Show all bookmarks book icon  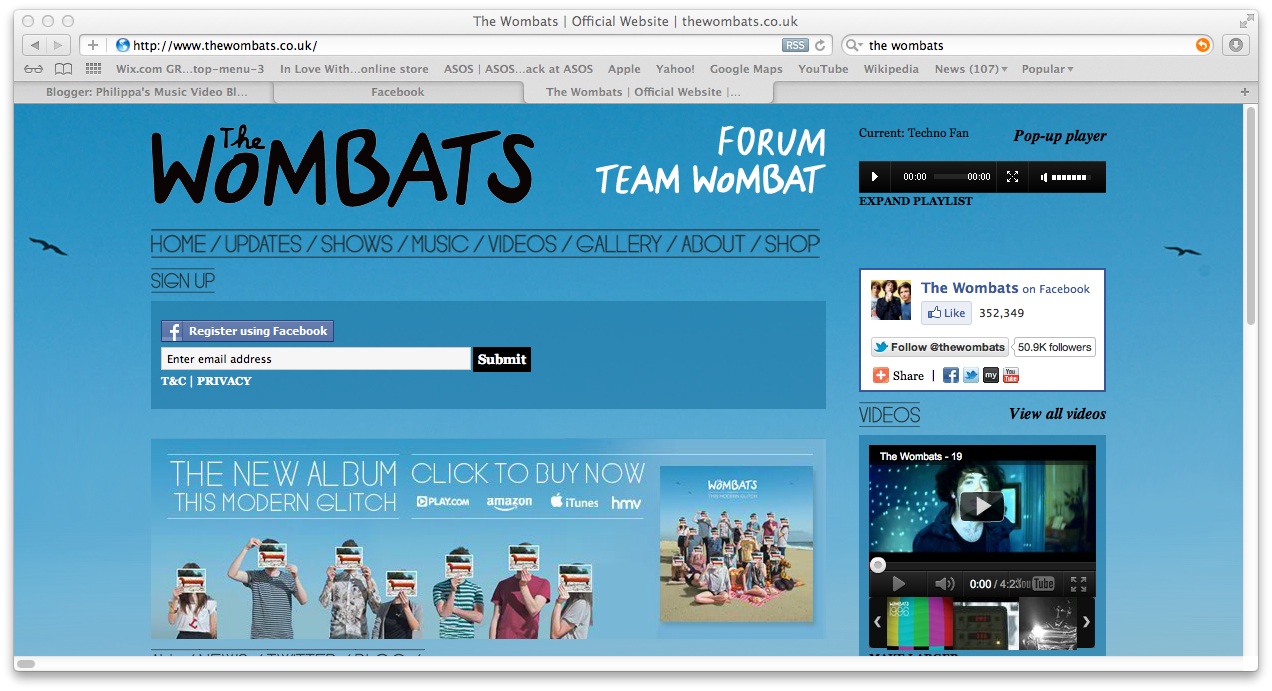coord(63,69)
